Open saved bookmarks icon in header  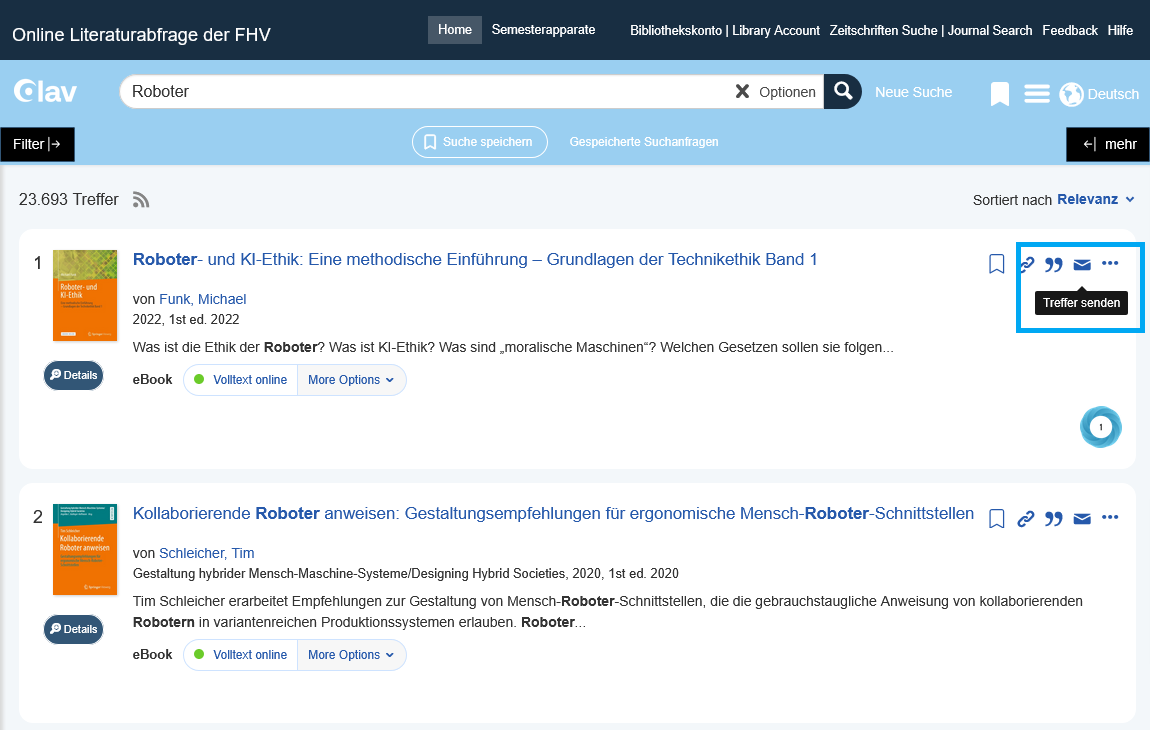click(x=999, y=94)
